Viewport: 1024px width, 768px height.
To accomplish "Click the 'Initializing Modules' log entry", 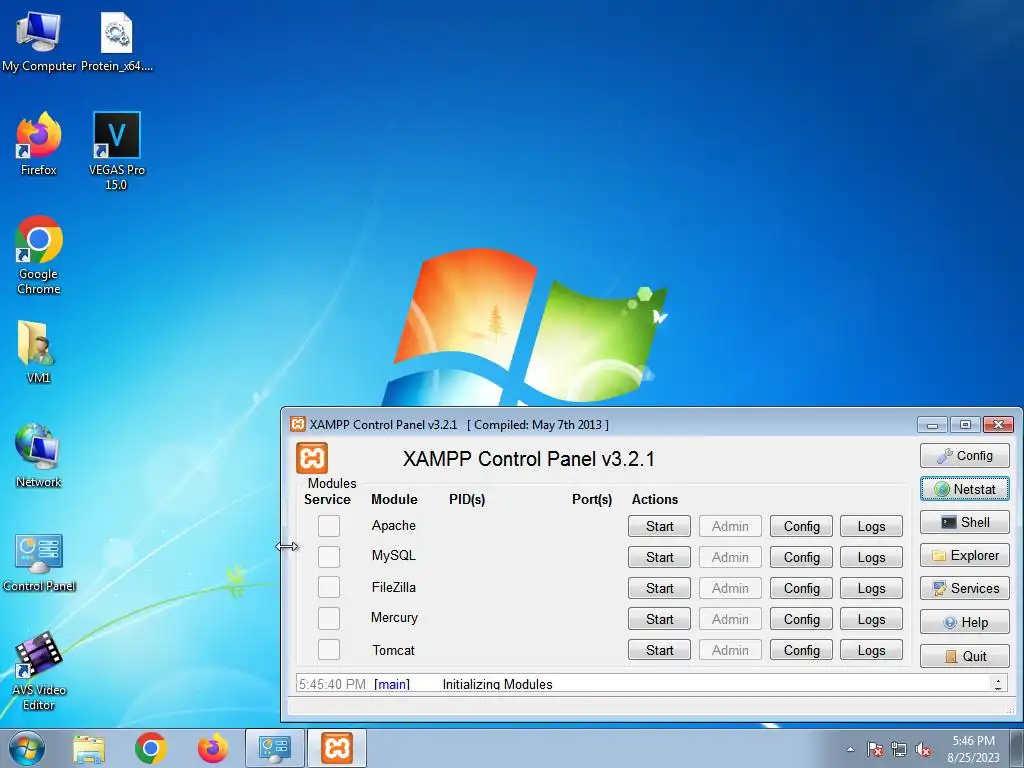I will [497, 684].
